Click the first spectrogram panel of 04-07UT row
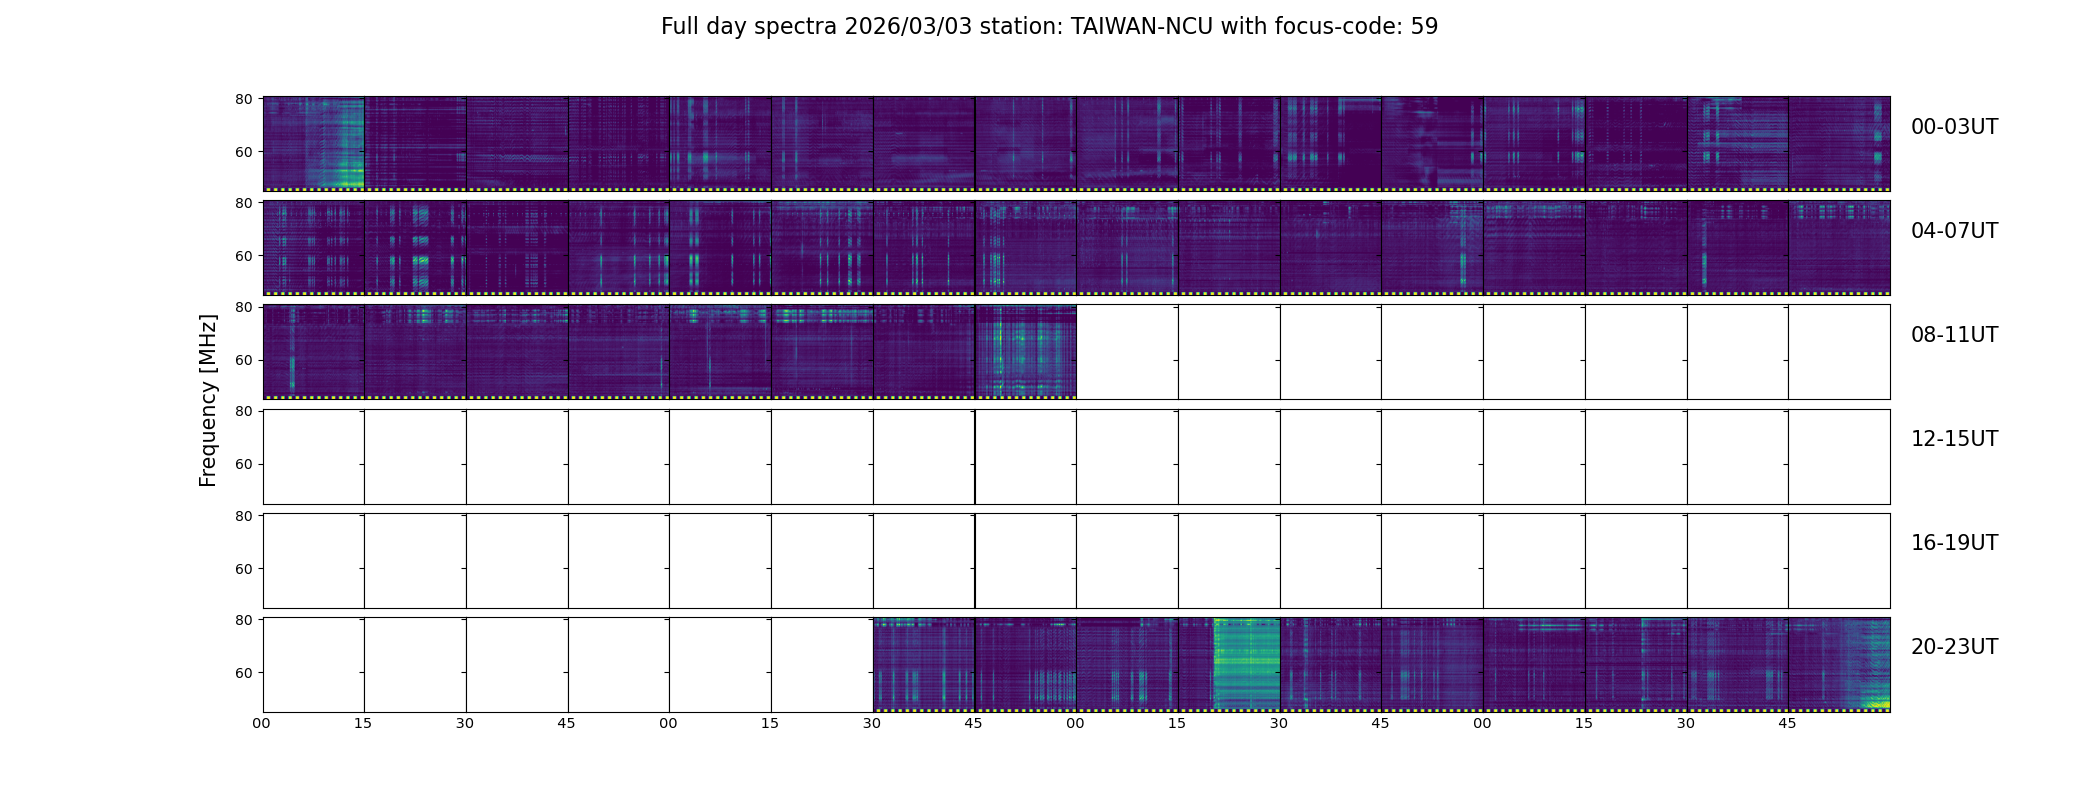 tap(313, 248)
